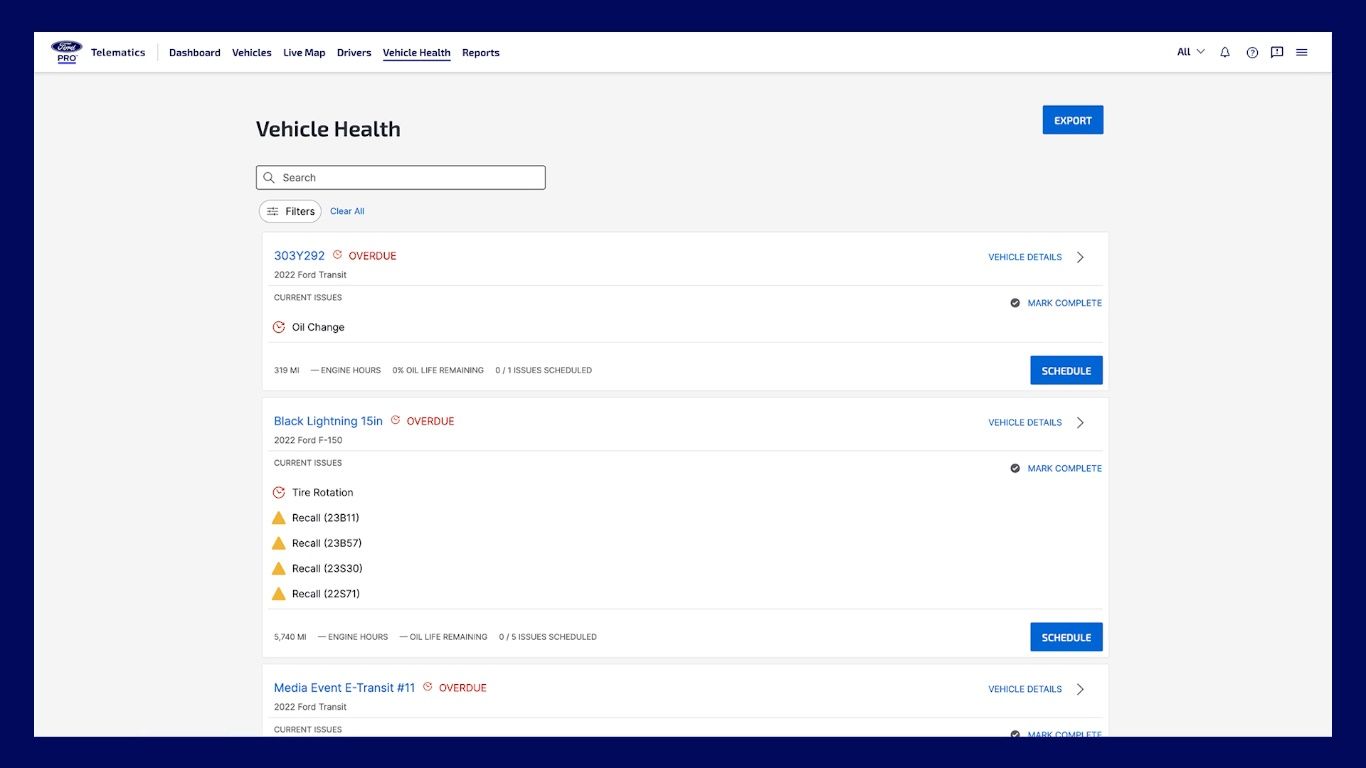Click warning triangle for Recall (23B11)
The image size is (1366, 768).
point(279,518)
